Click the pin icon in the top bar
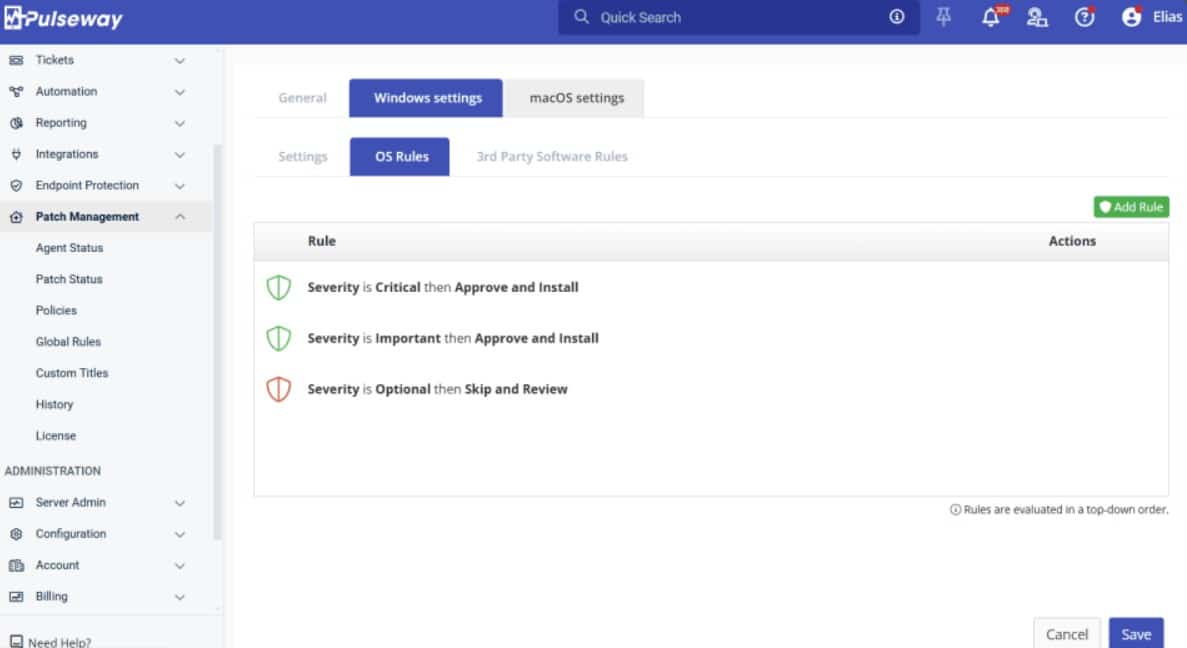The height and width of the screenshot is (648, 1187). click(943, 17)
